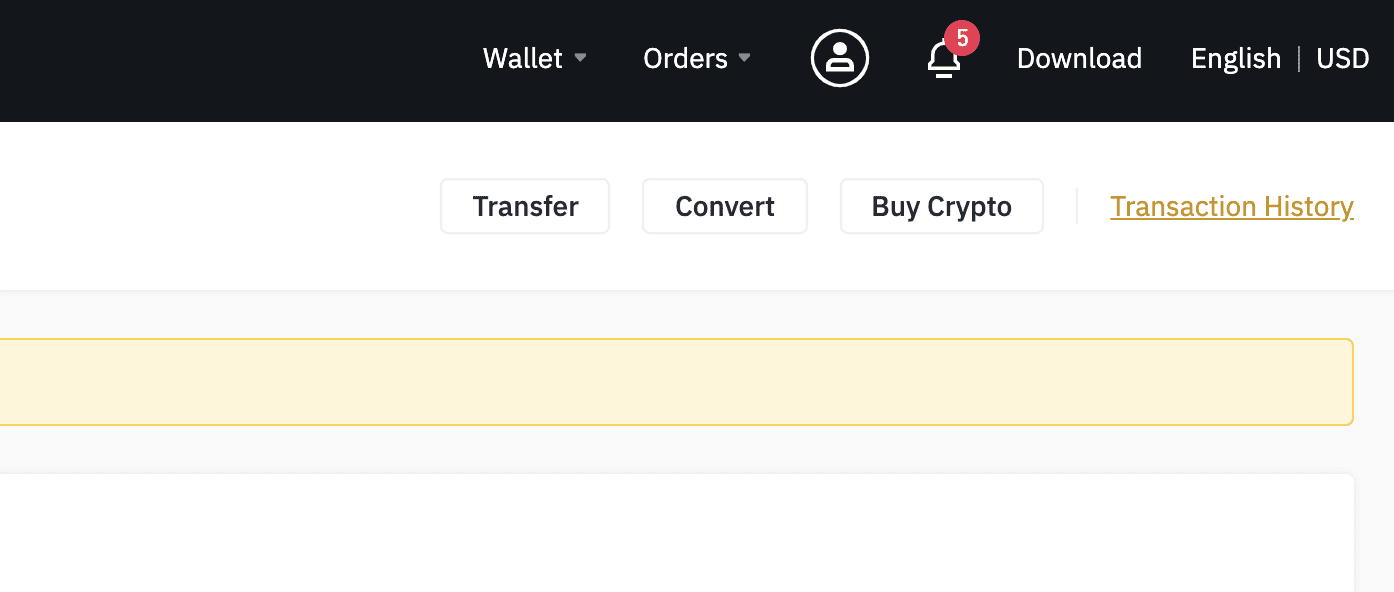The height and width of the screenshot is (592, 1394).
Task: Open the Orders menu label
Action: pos(685,58)
